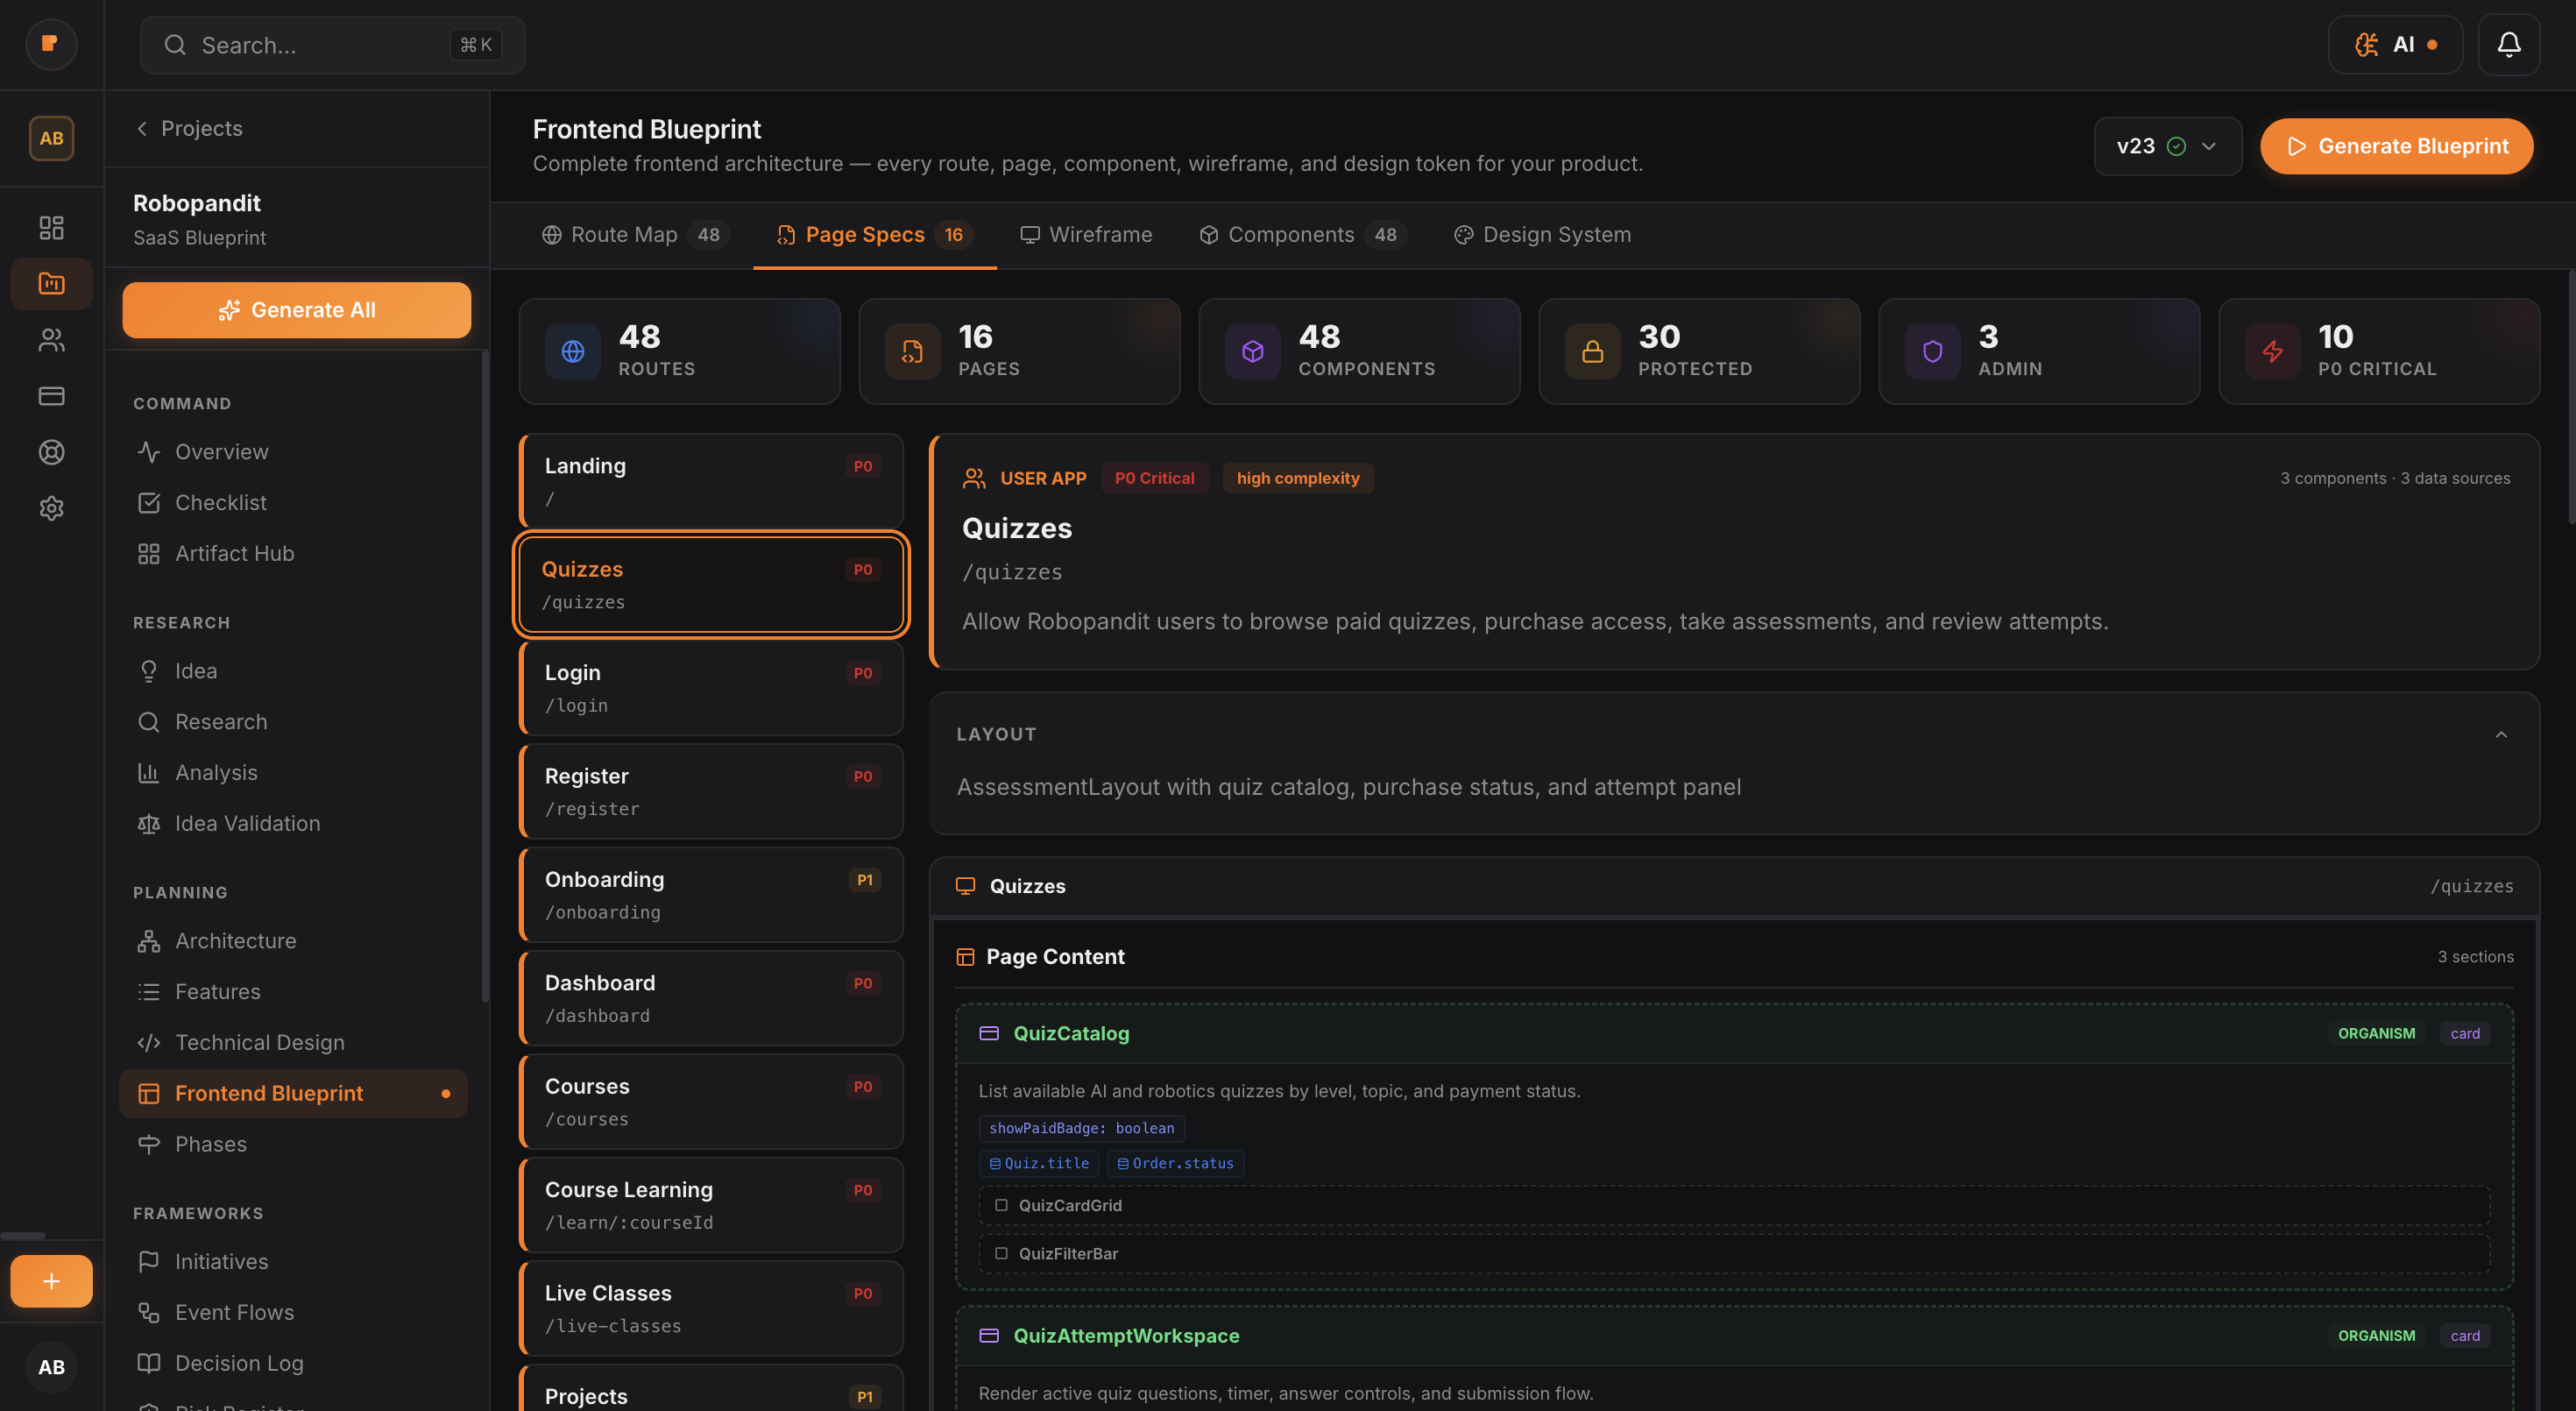Click the notifications bell icon
The height and width of the screenshot is (1411, 2576).
click(2508, 45)
